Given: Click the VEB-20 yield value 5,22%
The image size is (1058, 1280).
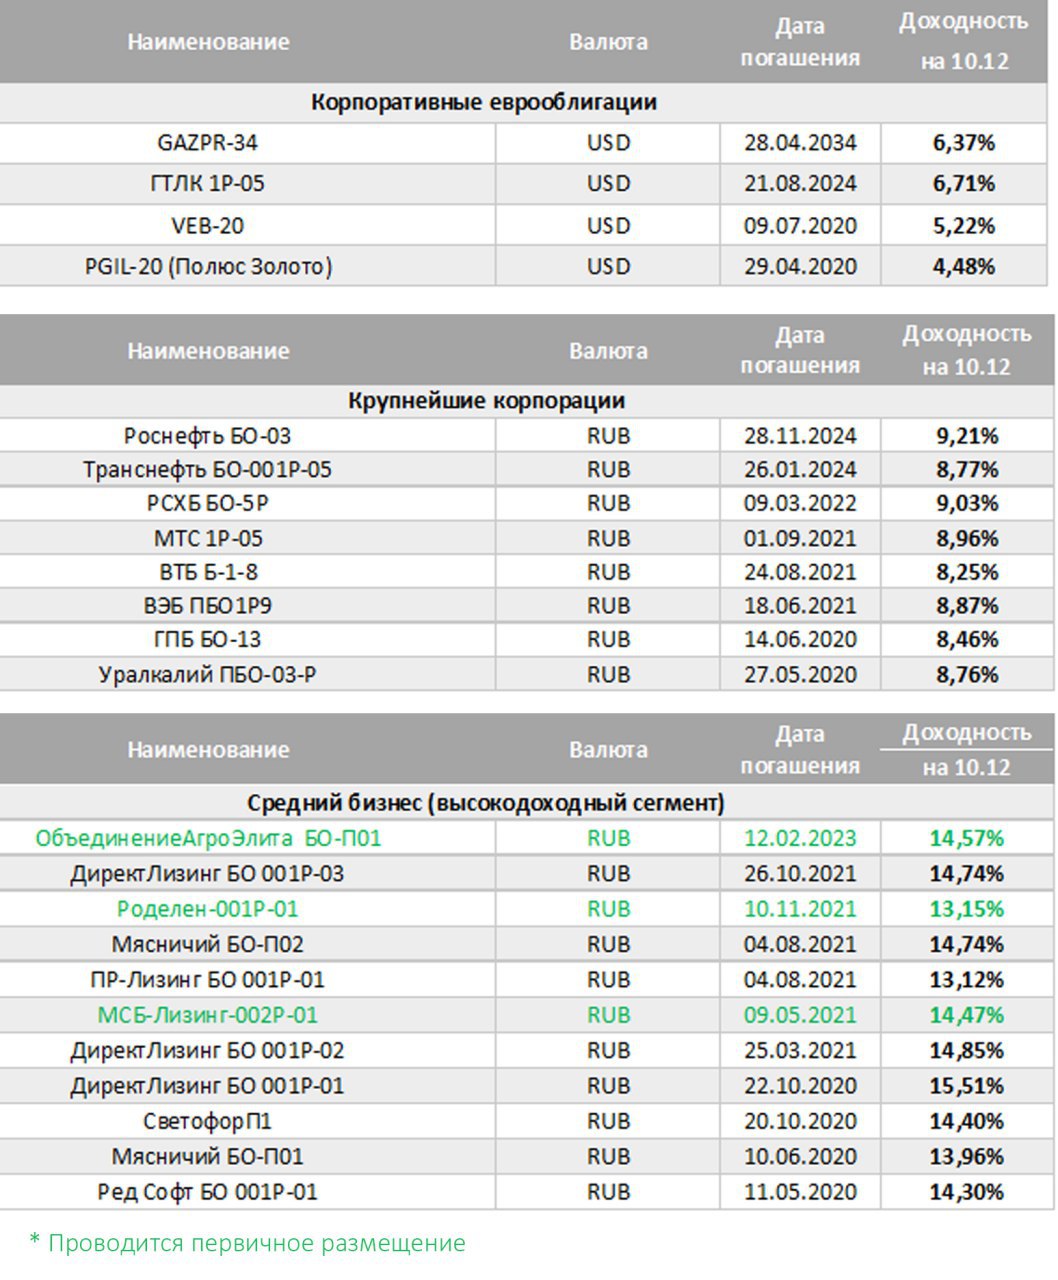Looking at the screenshot, I should (964, 226).
